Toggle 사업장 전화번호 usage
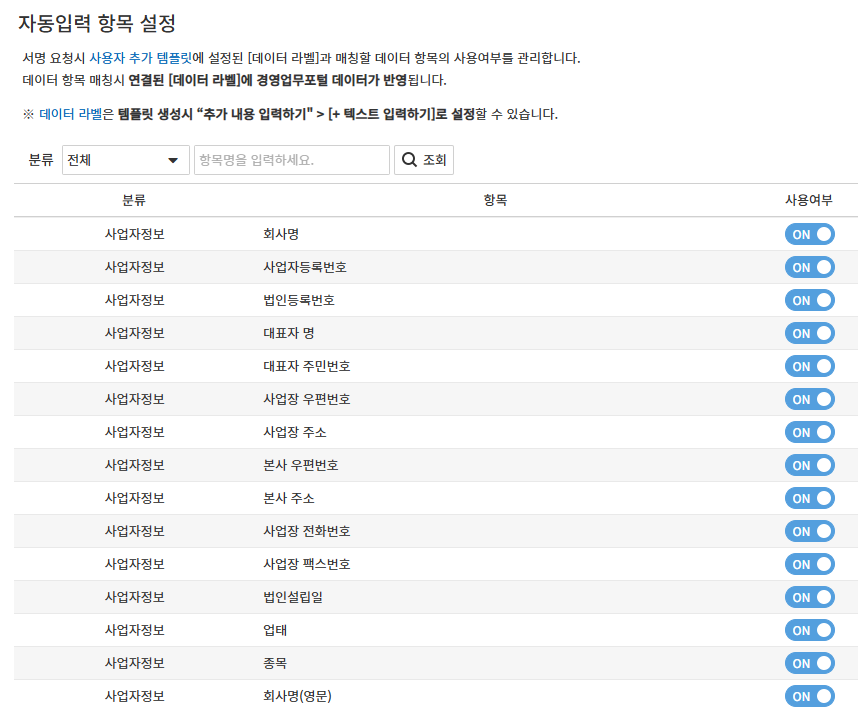 point(809,531)
